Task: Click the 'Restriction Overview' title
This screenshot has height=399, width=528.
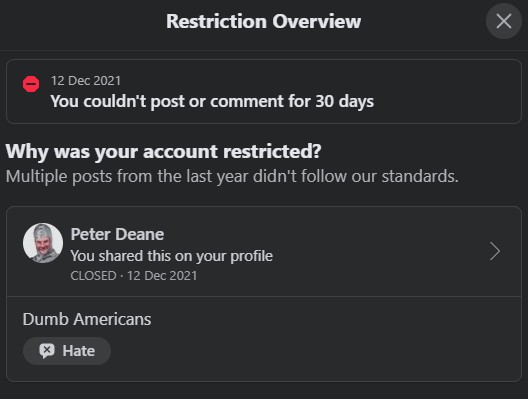Action: click(x=264, y=22)
